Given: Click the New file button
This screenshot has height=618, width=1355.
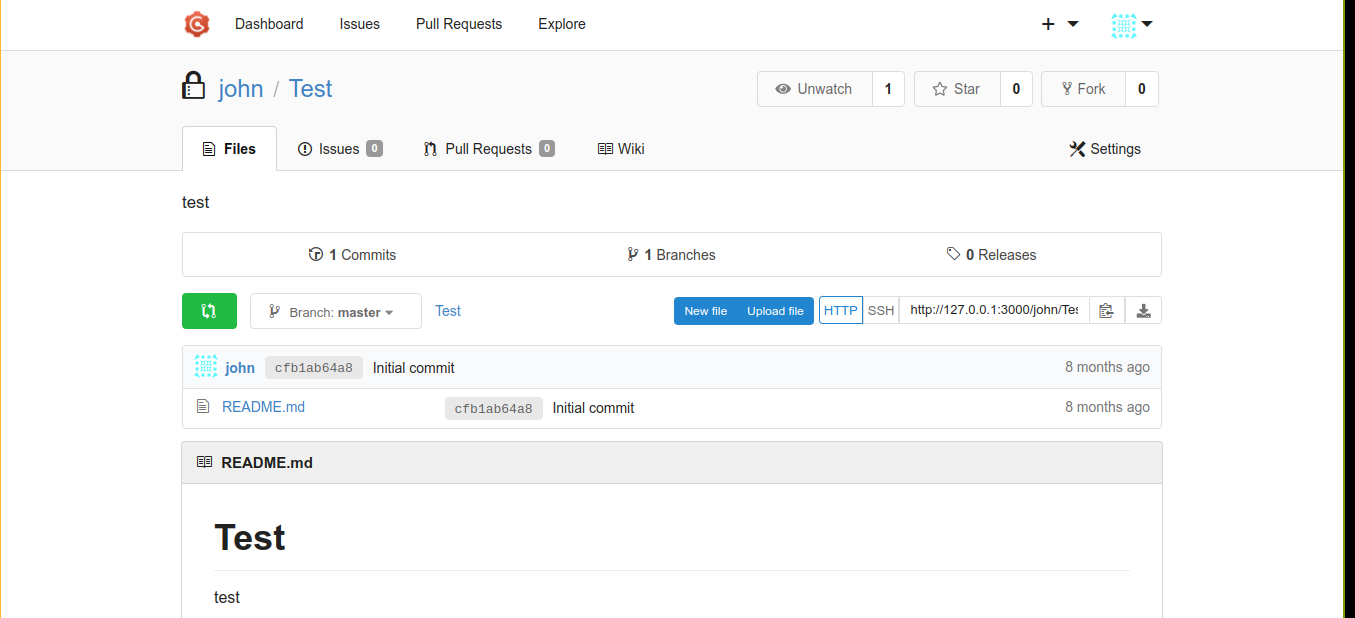Looking at the screenshot, I should (705, 311).
